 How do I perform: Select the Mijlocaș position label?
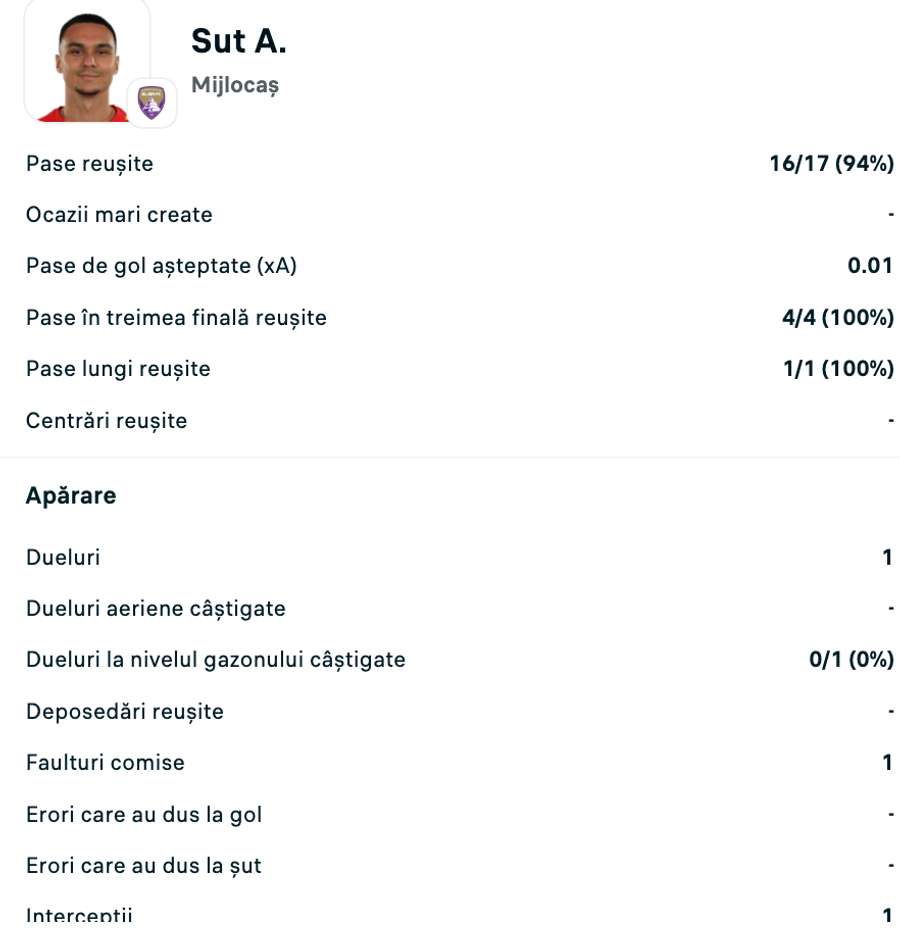[235, 86]
